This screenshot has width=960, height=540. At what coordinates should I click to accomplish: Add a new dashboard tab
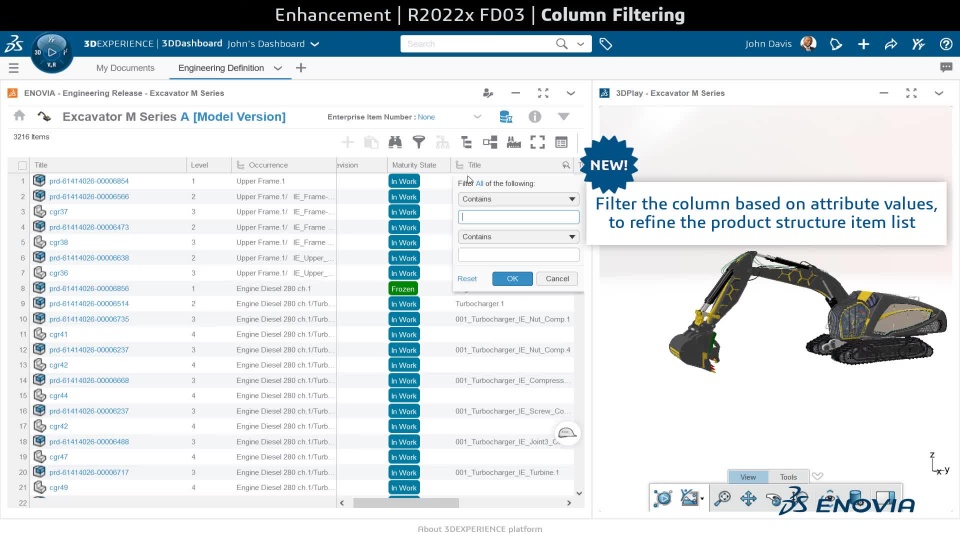301,68
